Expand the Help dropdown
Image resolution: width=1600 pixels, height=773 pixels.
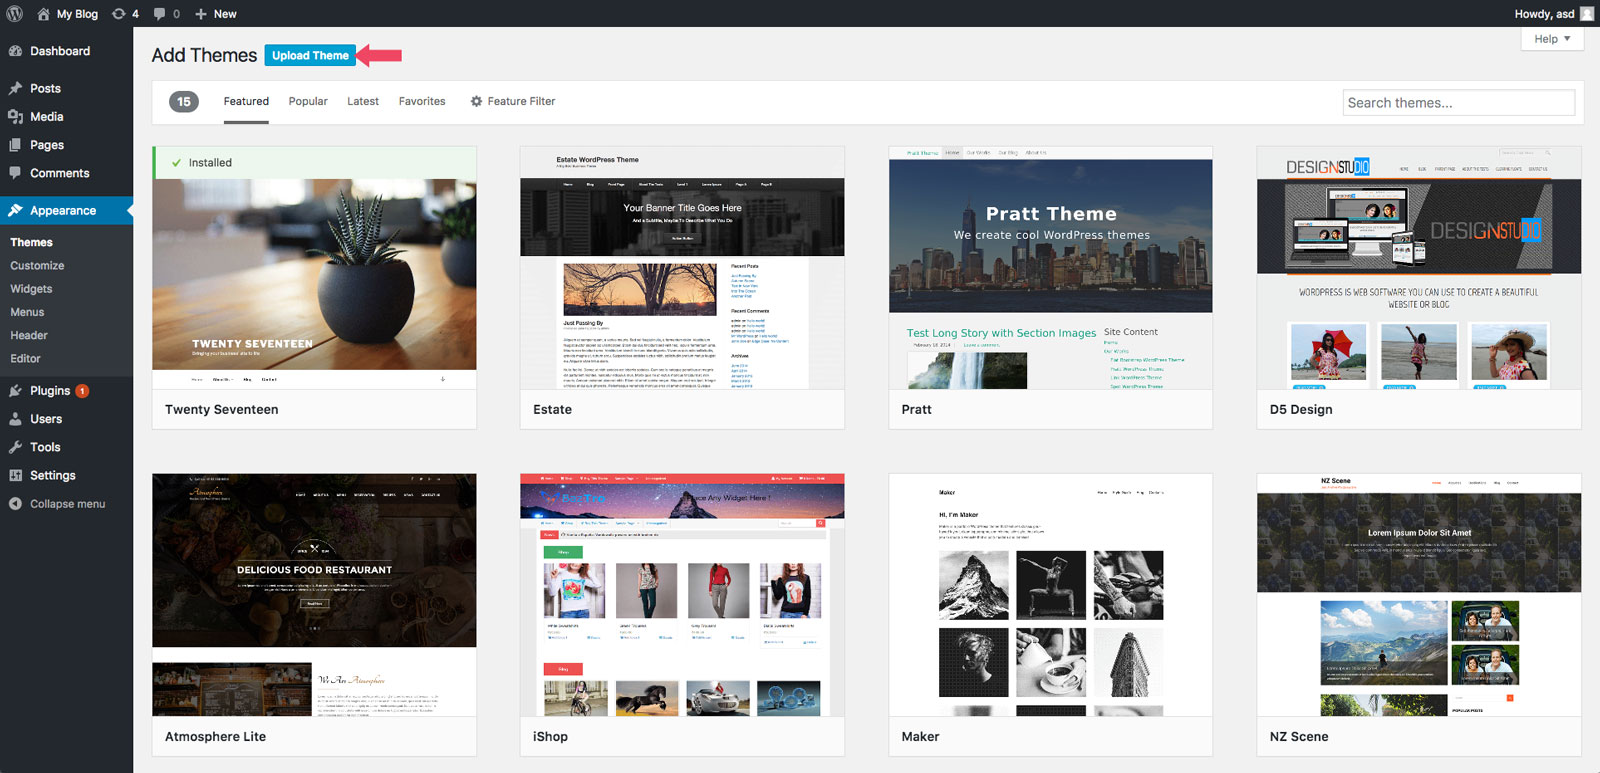tap(1553, 39)
